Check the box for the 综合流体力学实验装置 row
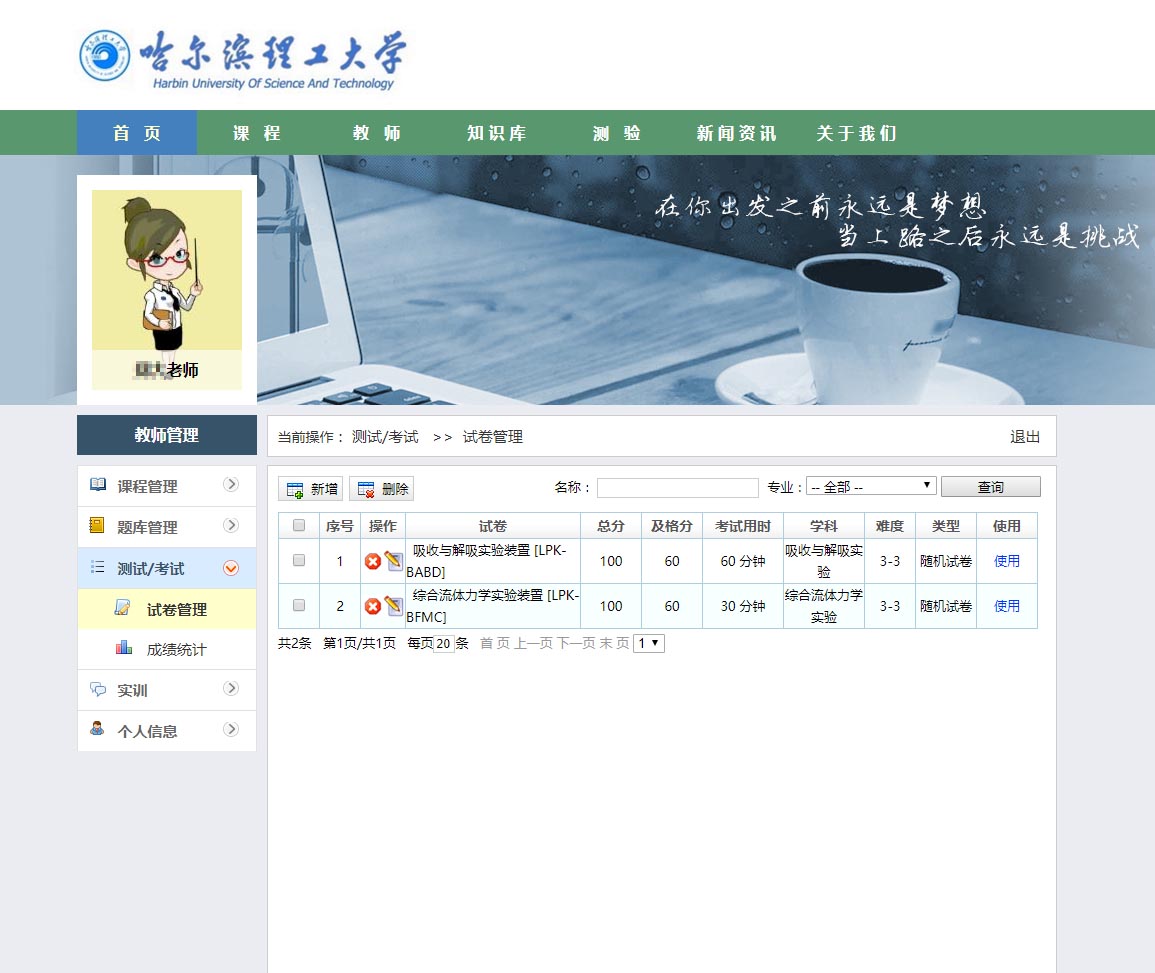 (x=299, y=606)
